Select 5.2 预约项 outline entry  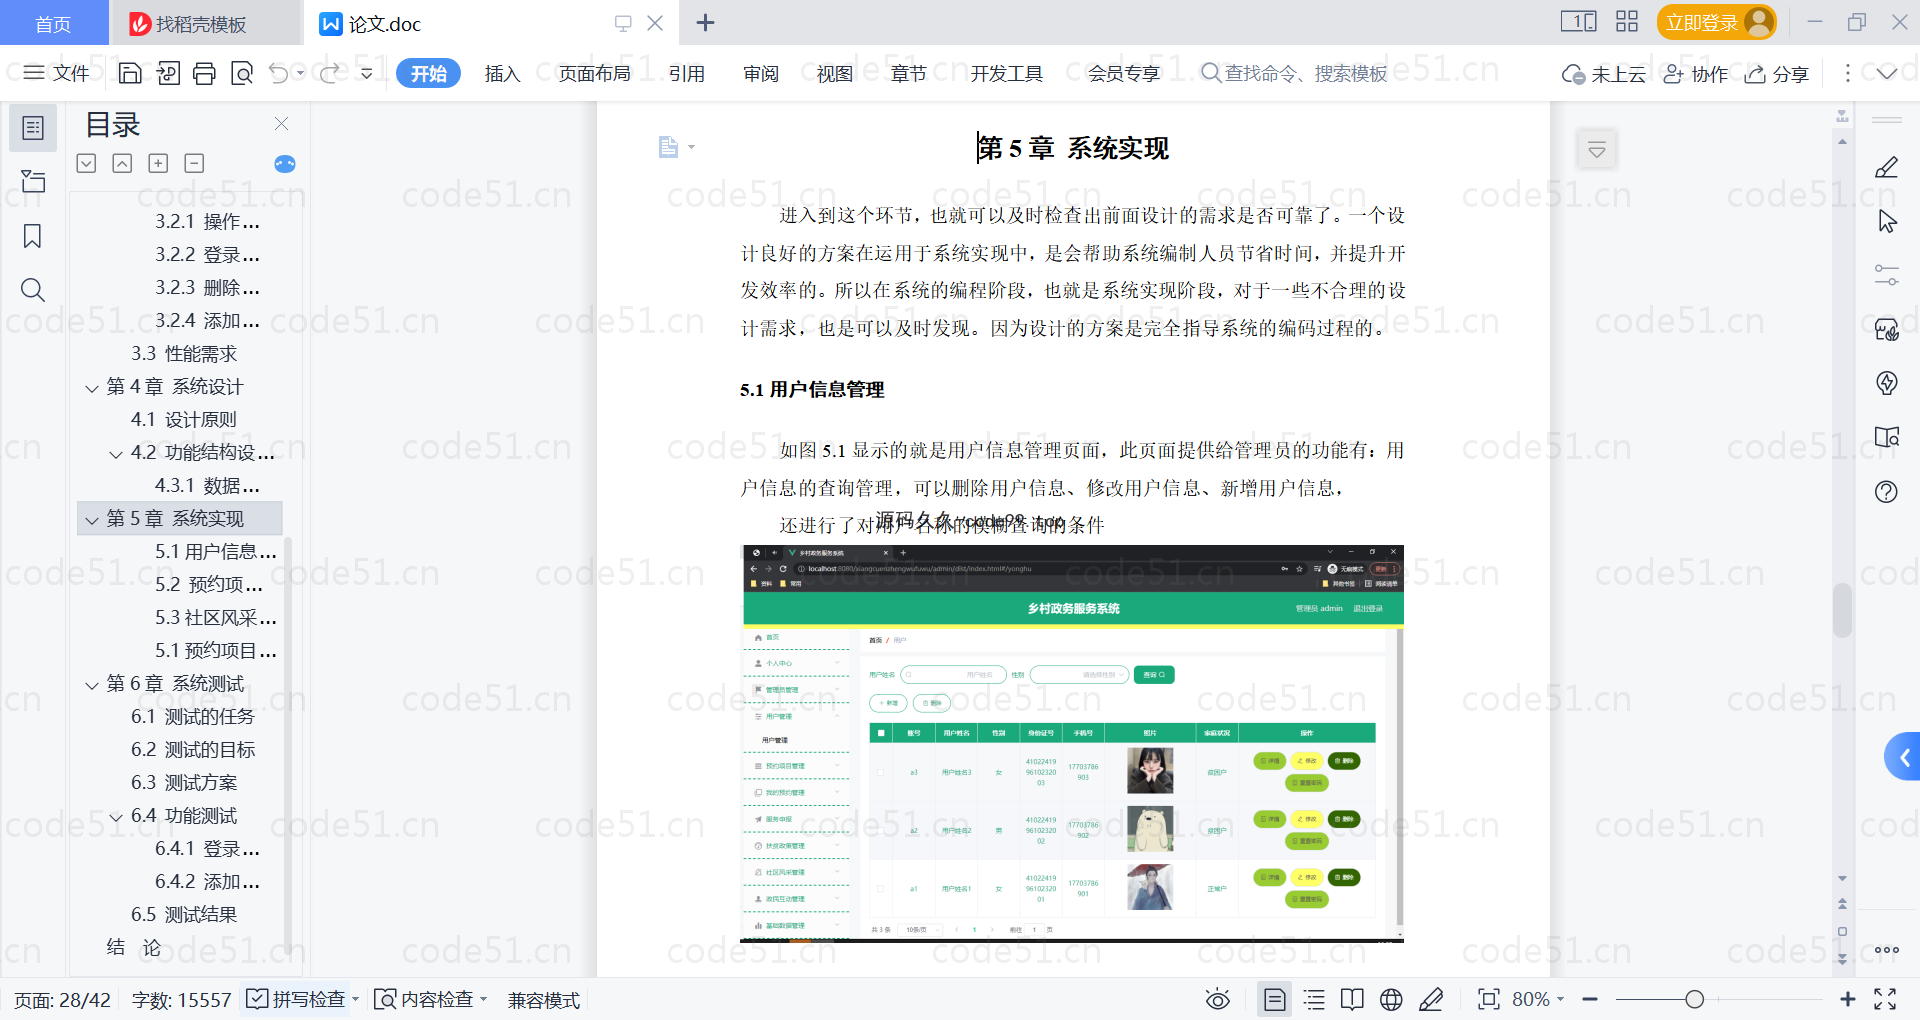209,585
